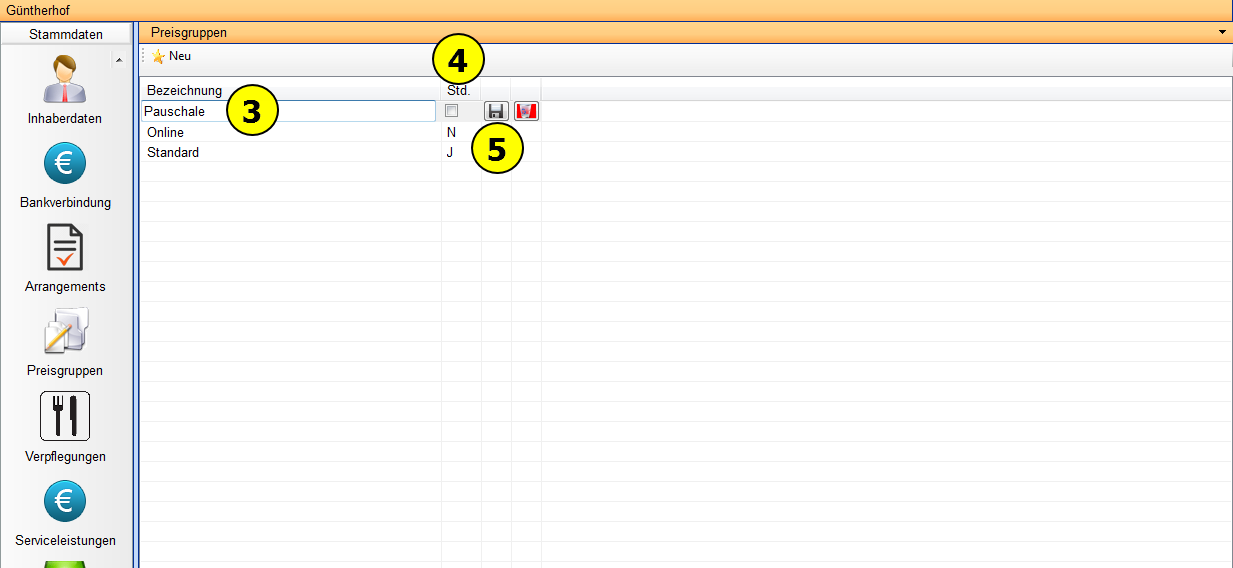Go to the Arrangements icon
This screenshot has height=568, width=1233.
tap(64, 248)
